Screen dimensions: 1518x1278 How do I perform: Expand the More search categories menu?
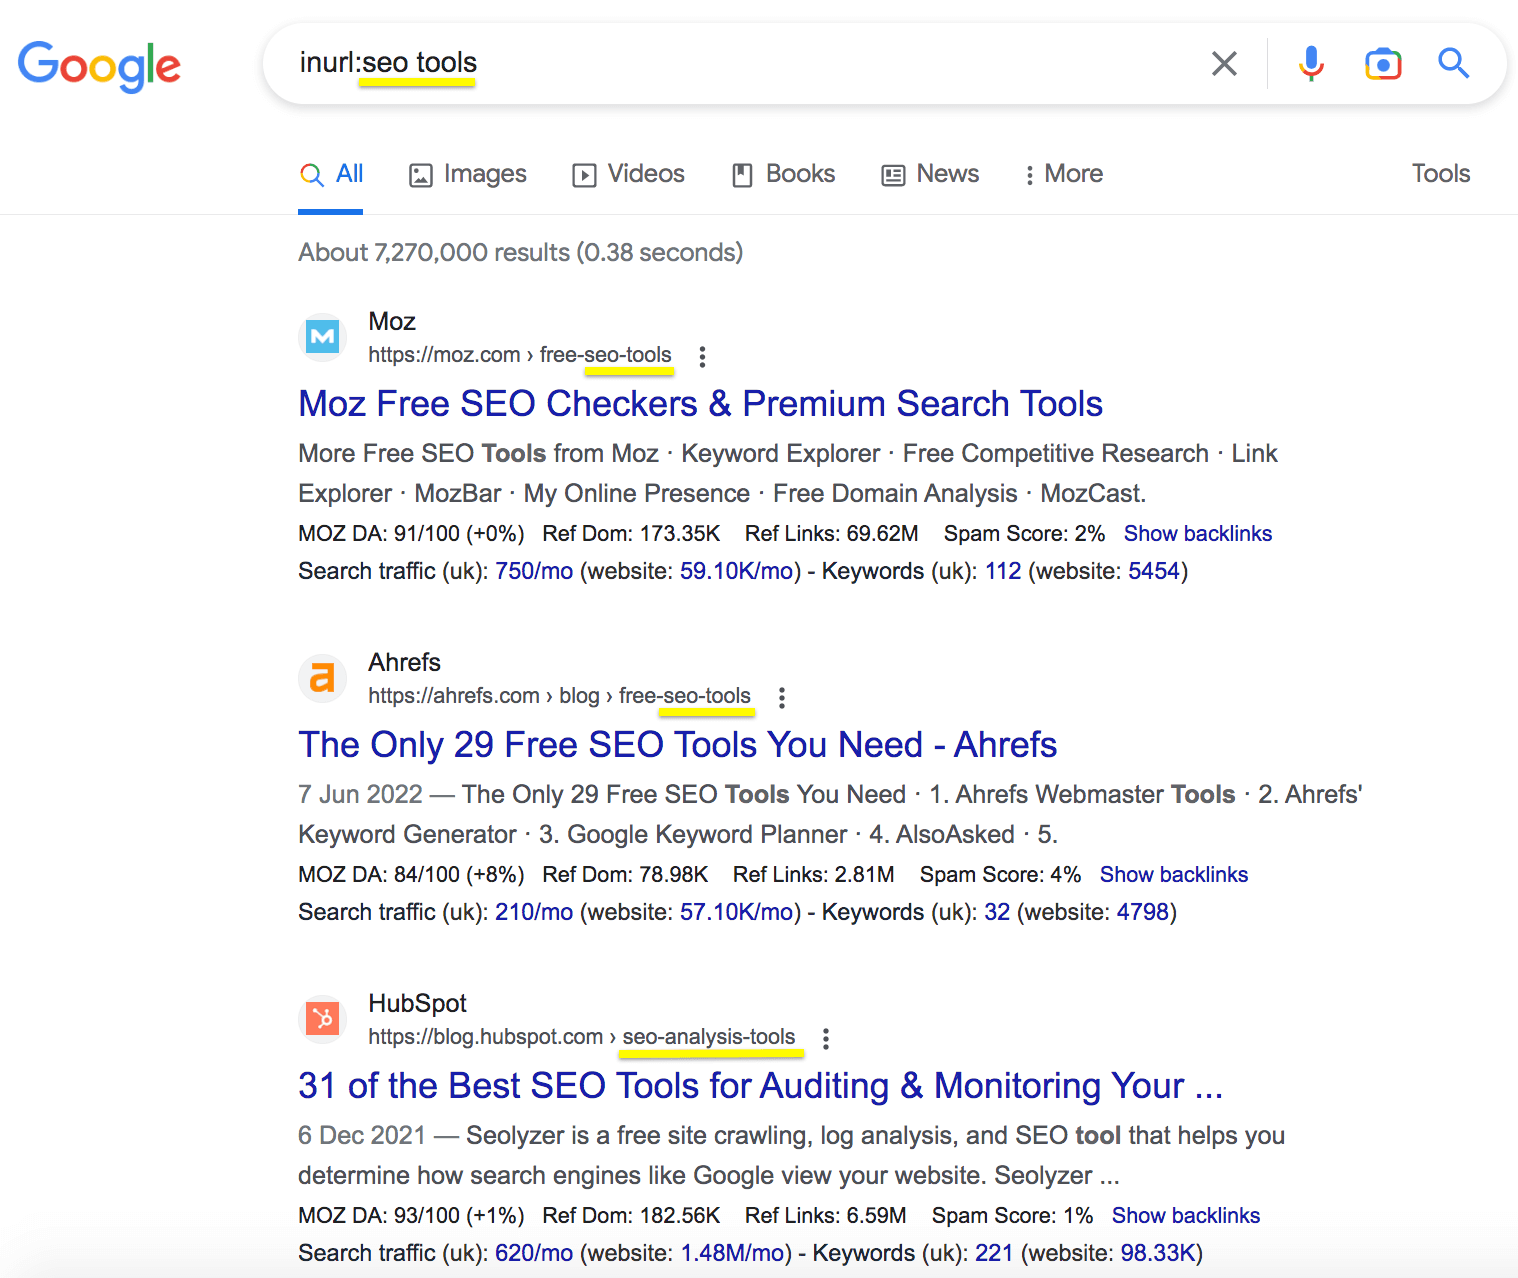(1064, 174)
